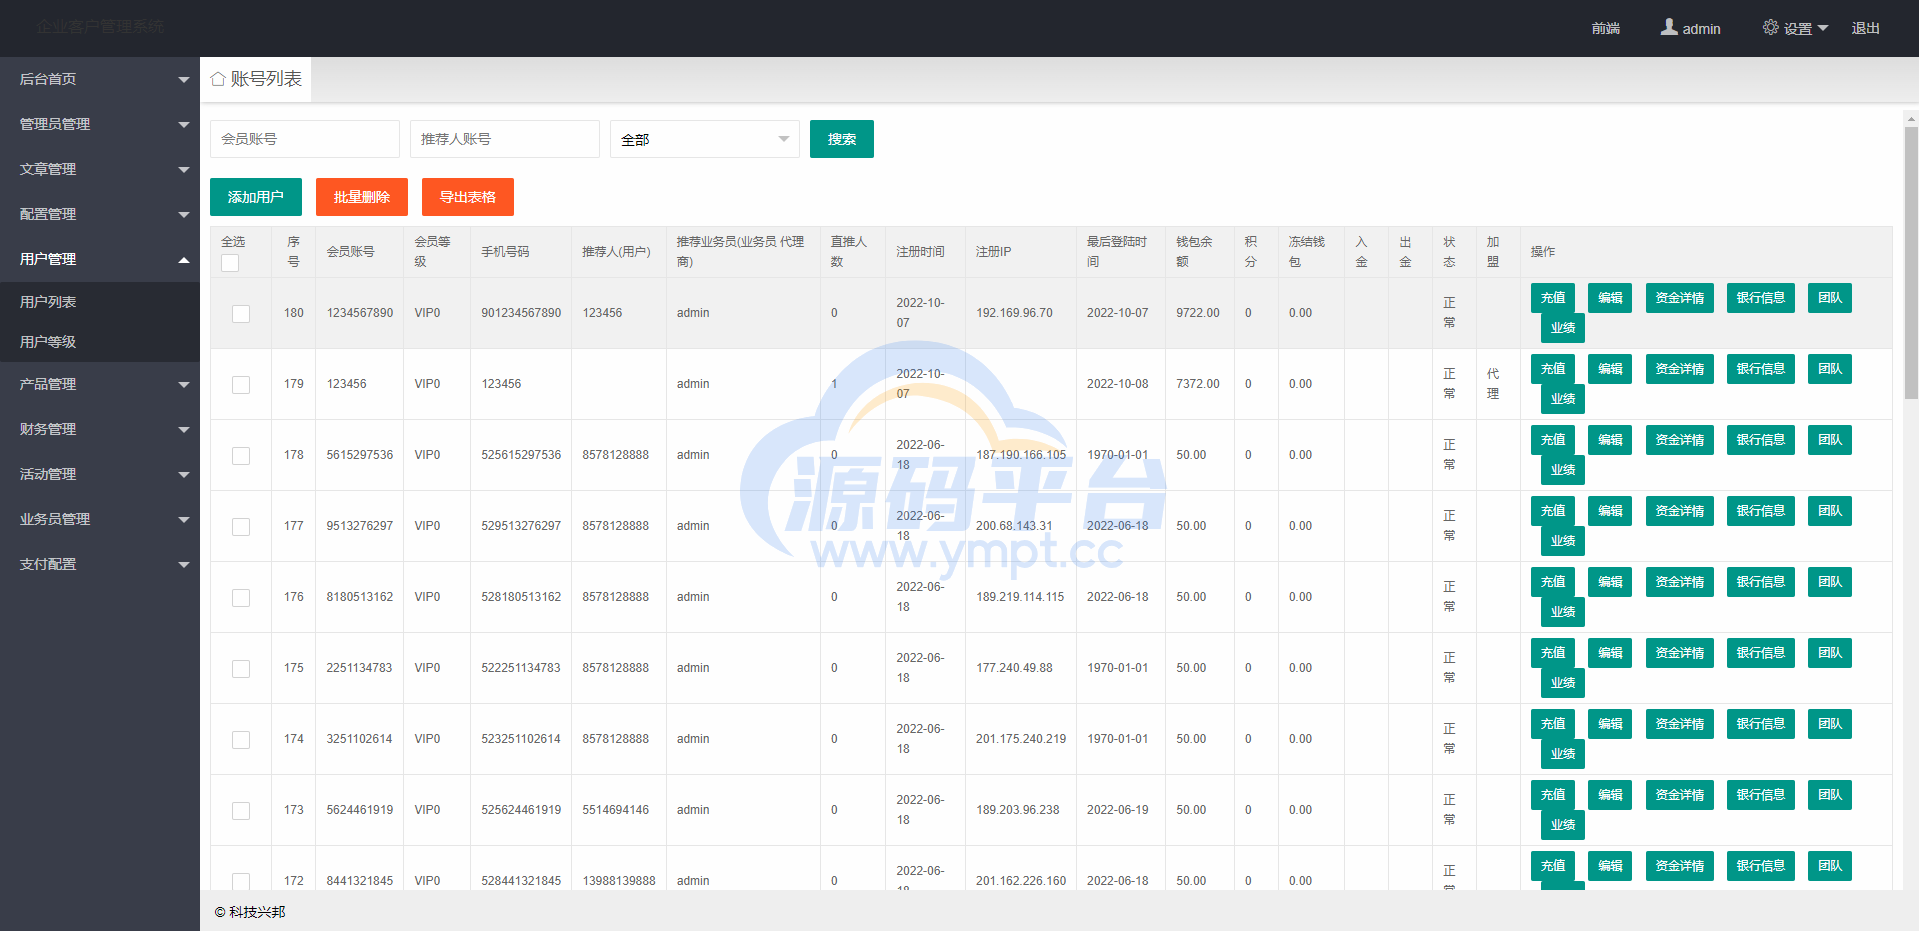Expand the 支付配置 sidebar menu
This screenshot has width=1919, height=931.
point(100,564)
